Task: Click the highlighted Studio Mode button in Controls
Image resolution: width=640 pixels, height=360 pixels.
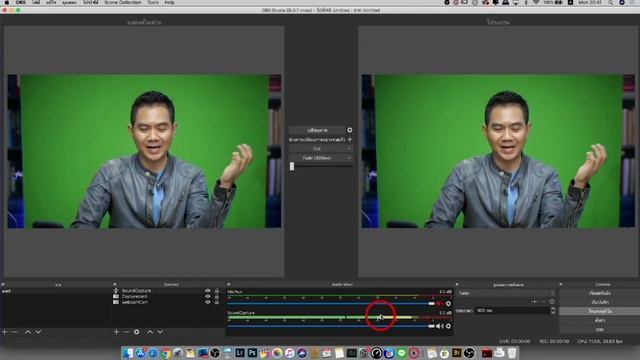Action: [600, 311]
